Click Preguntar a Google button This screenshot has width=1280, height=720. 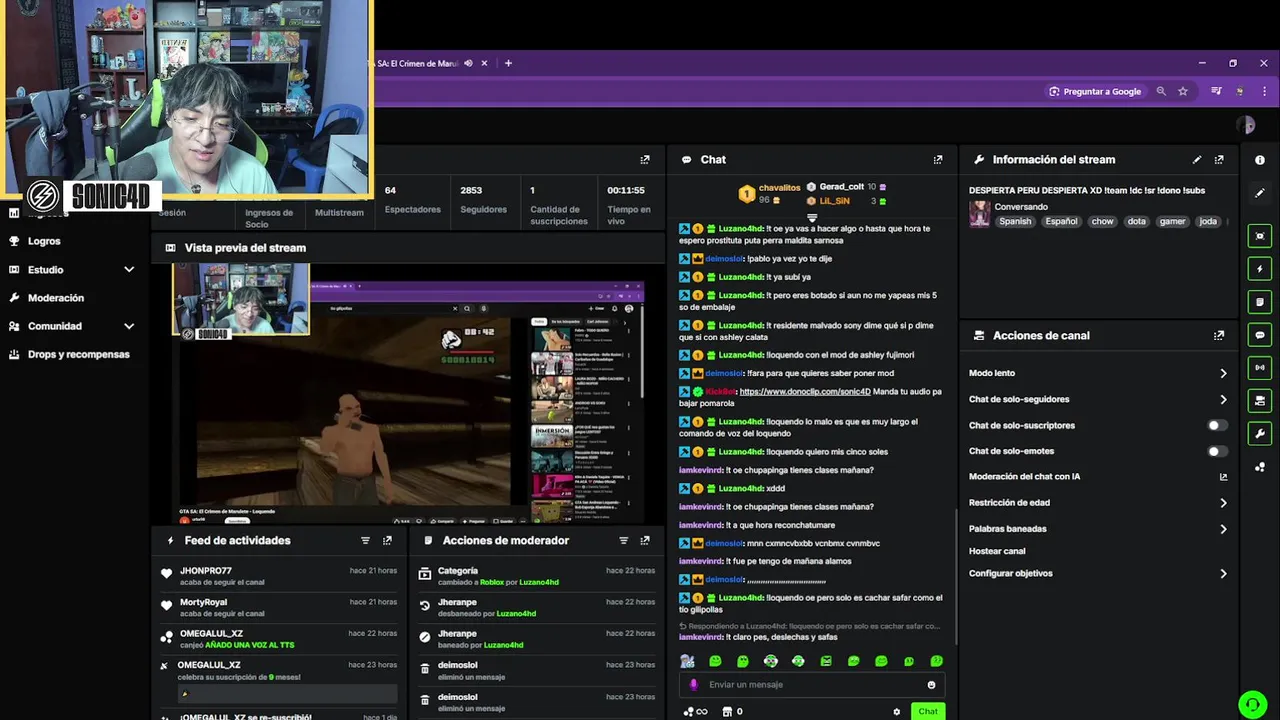click(x=1095, y=91)
